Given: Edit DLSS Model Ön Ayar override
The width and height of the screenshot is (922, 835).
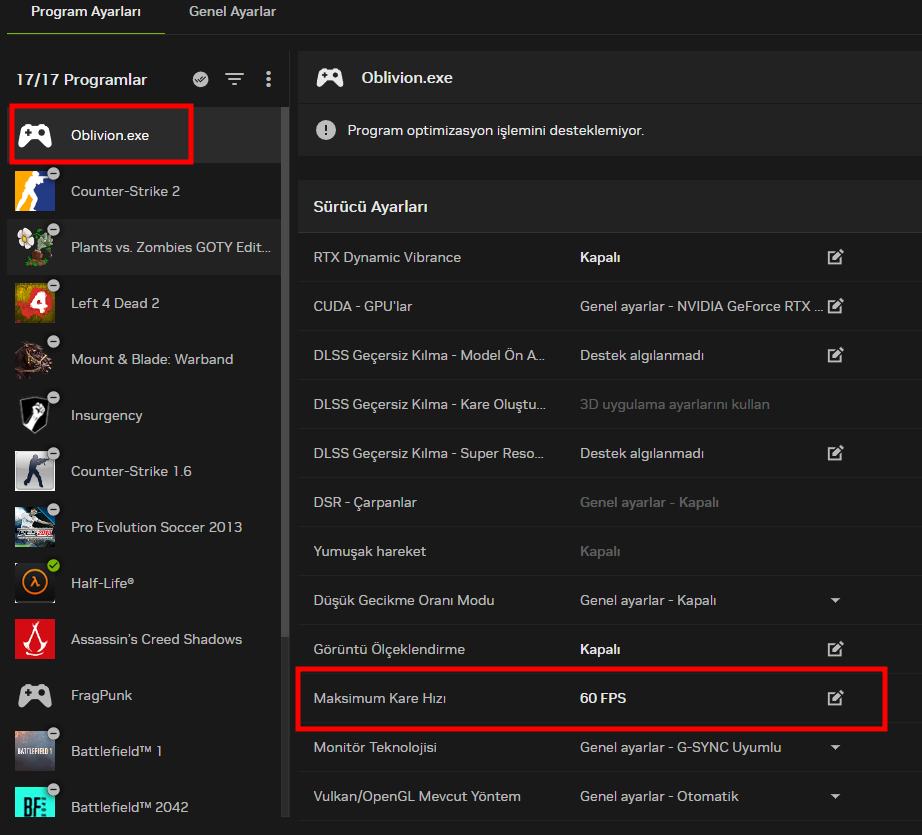Looking at the screenshot, I should (x=835, y=355).
